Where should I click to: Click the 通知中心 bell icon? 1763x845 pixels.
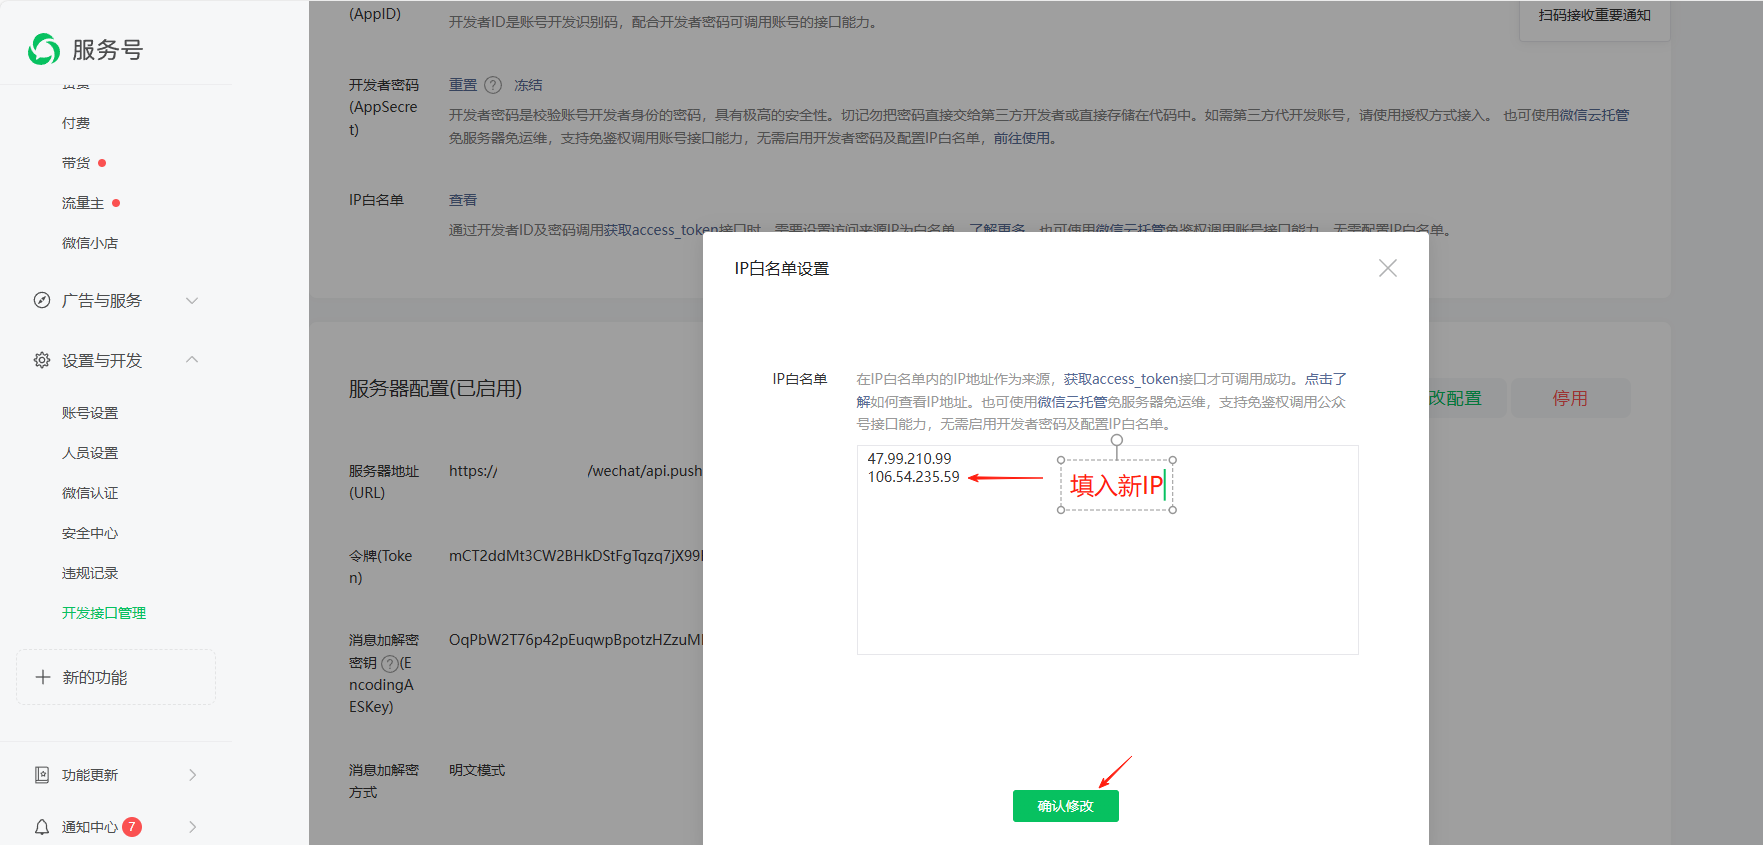pos(42,827)
